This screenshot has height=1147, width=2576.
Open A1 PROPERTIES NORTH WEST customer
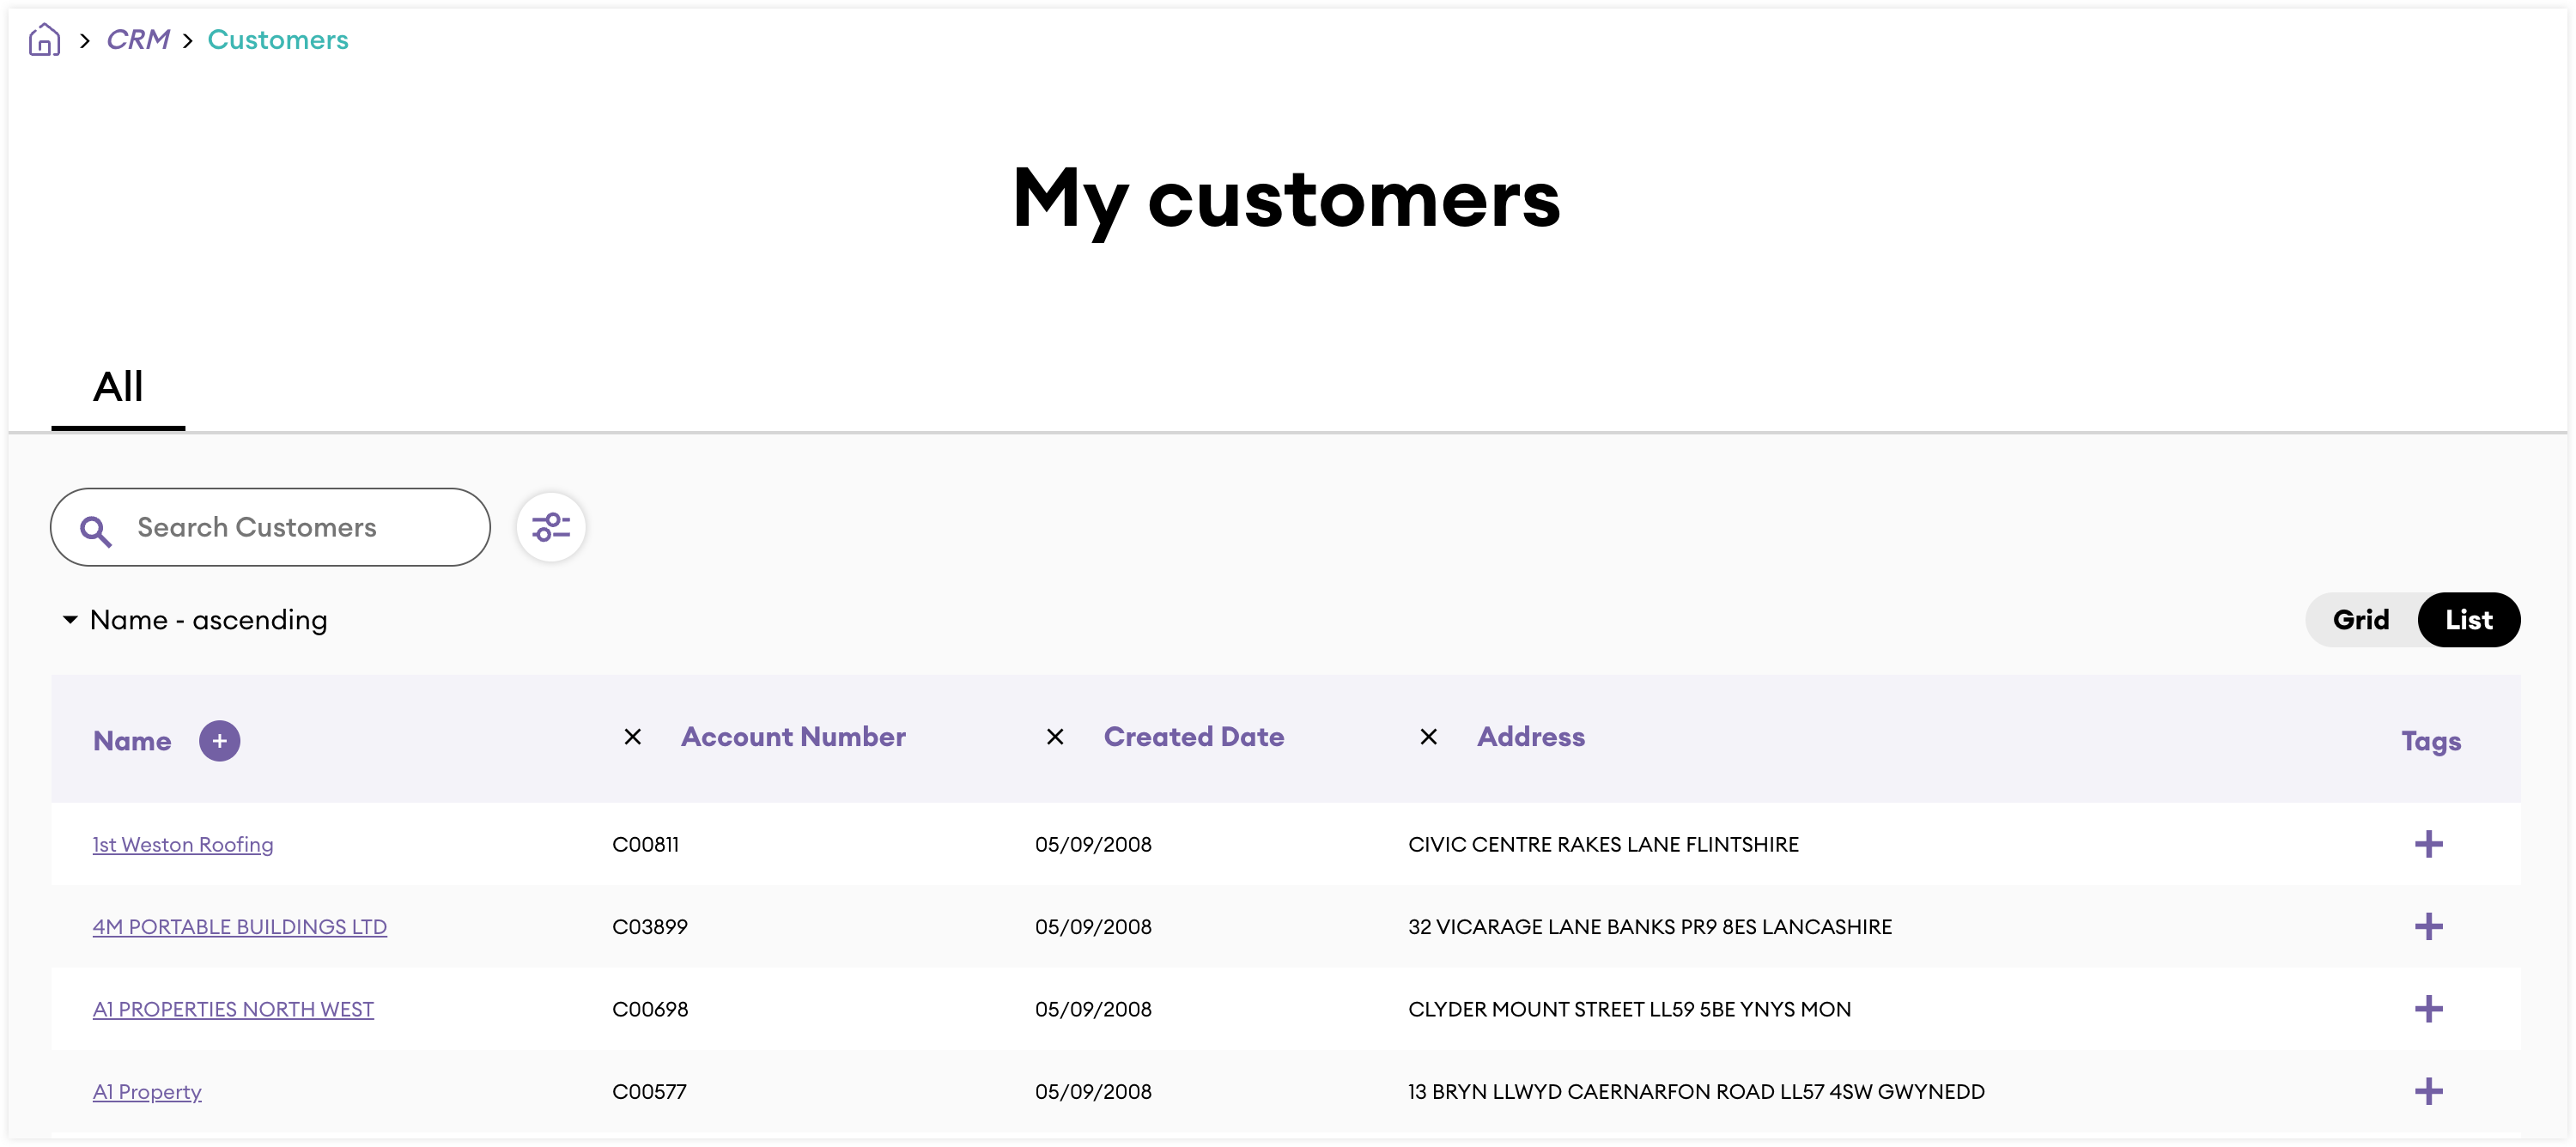tap(233, 1010)
